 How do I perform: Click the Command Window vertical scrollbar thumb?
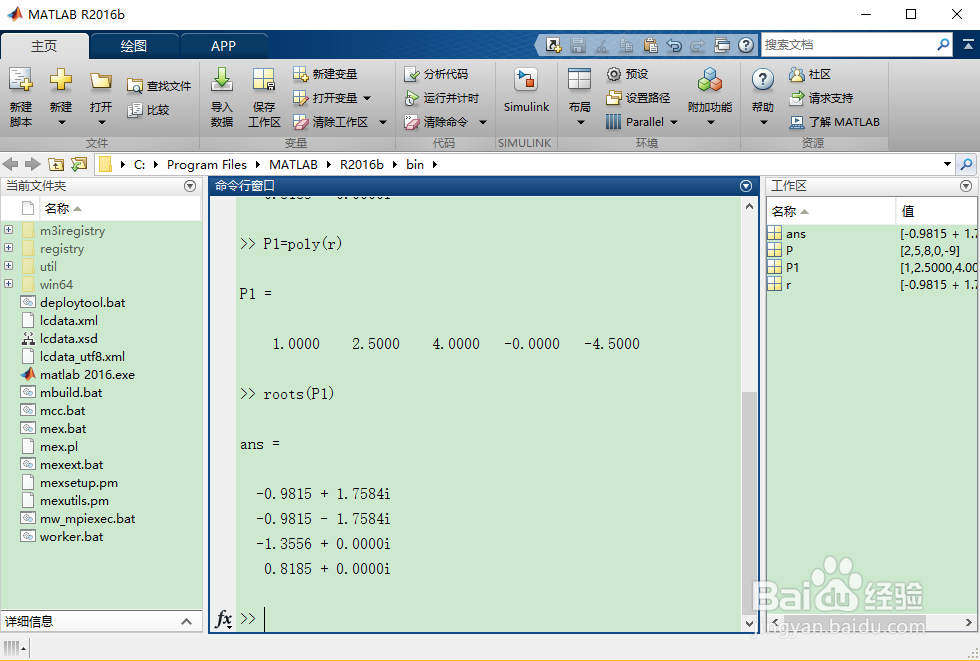point(749,503)
